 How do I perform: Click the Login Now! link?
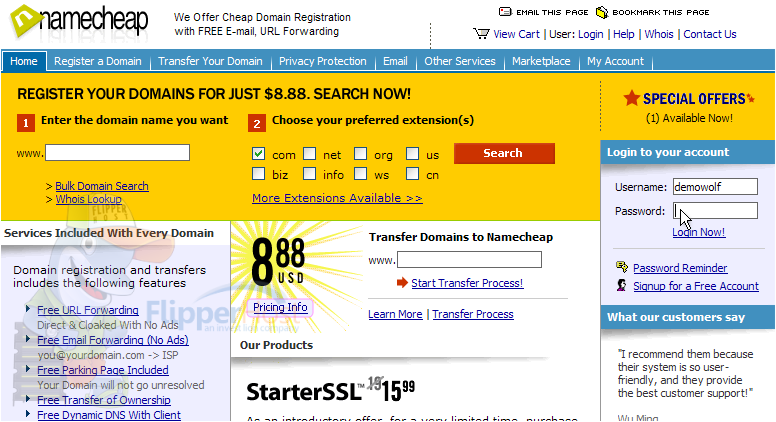pos(698,232)
